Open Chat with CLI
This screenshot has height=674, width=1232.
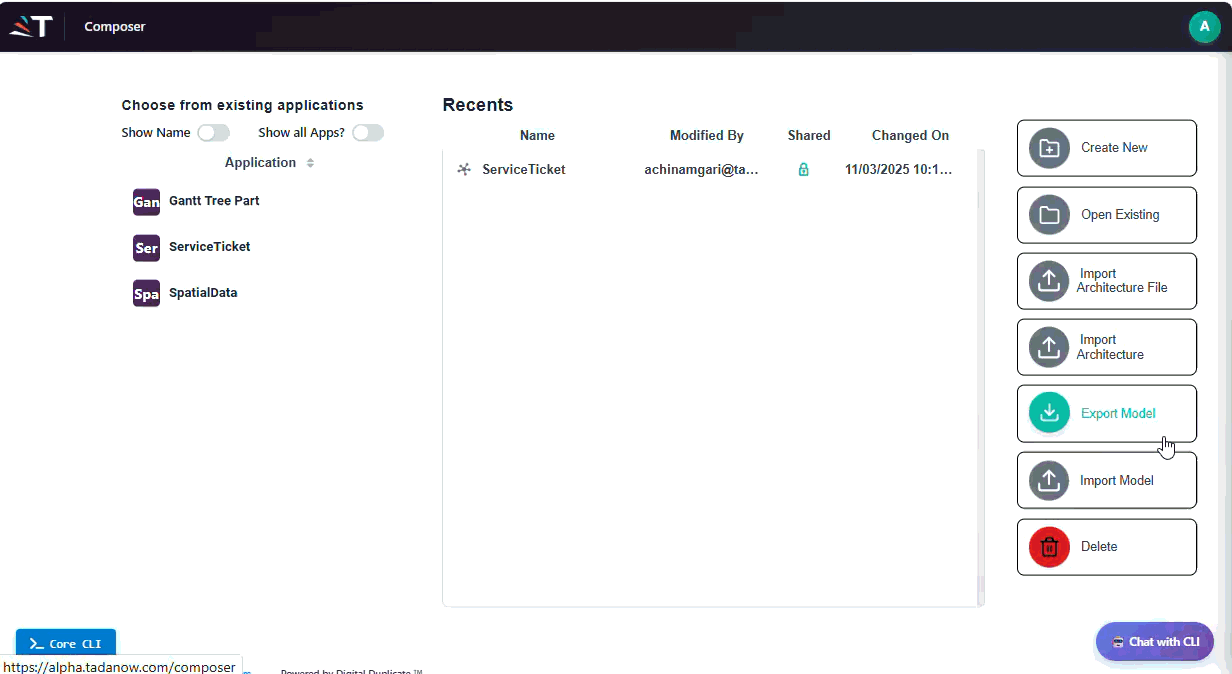point(1155,642)
